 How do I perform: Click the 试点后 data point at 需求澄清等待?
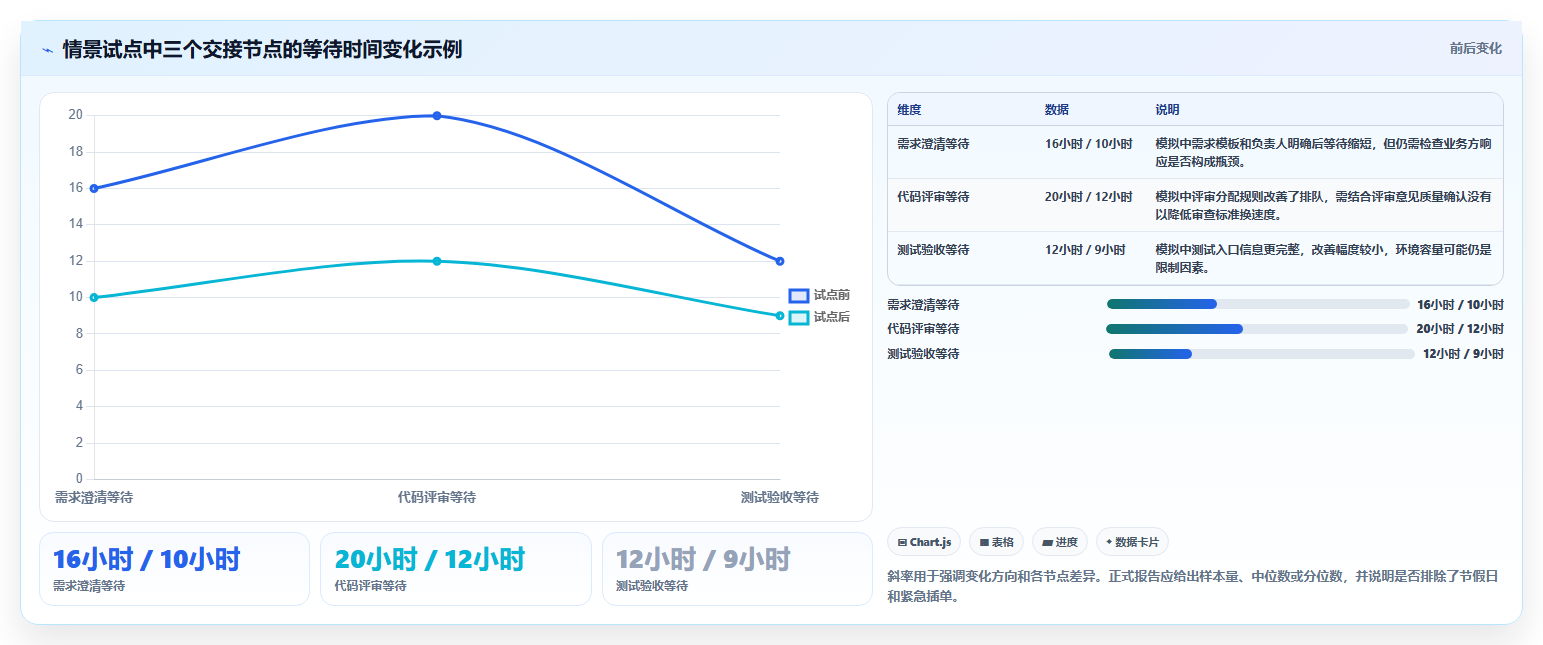pos(94,297)
